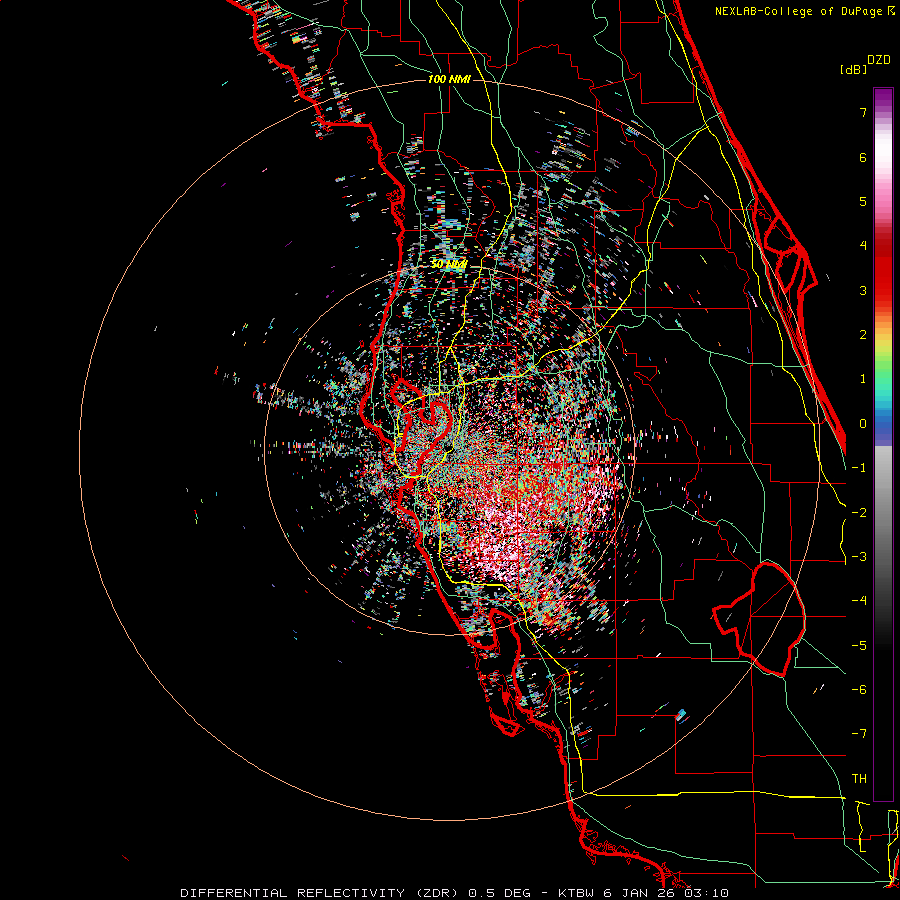The width and height of the screenshot is (900, 900).
Task: Click the 0 scale value
Action: [863, 424]
